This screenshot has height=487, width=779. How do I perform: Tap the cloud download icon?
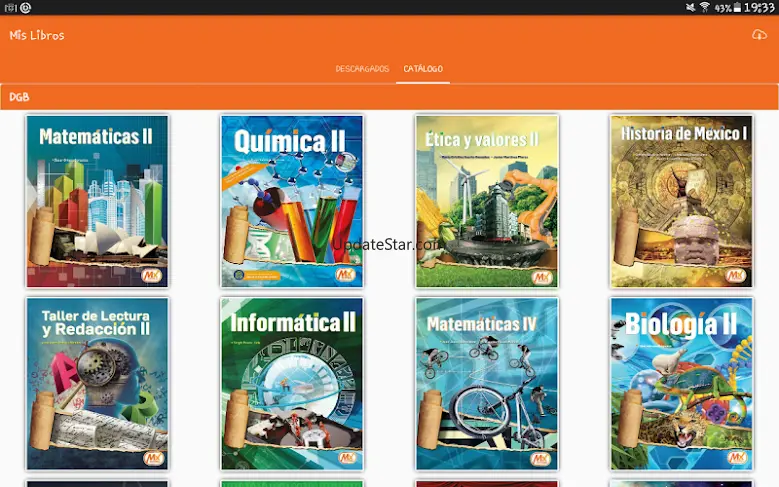point(759,35)
